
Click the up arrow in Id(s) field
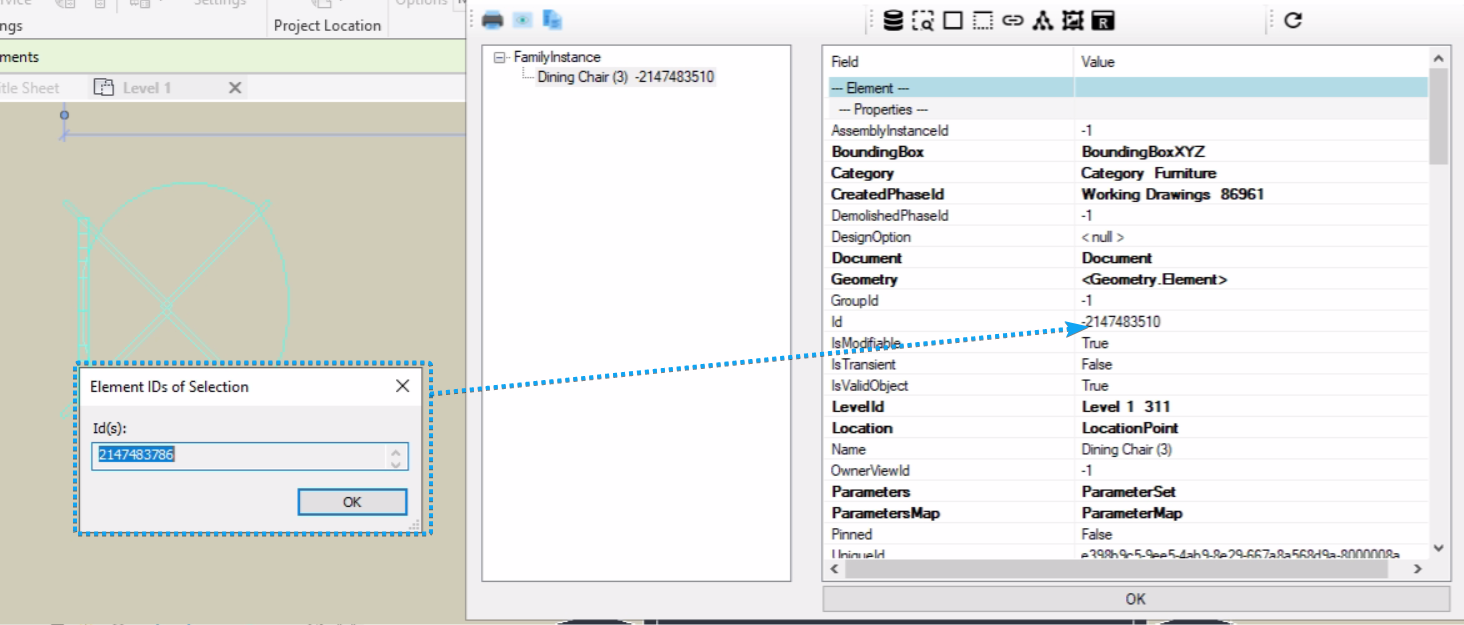pos(397,451)
